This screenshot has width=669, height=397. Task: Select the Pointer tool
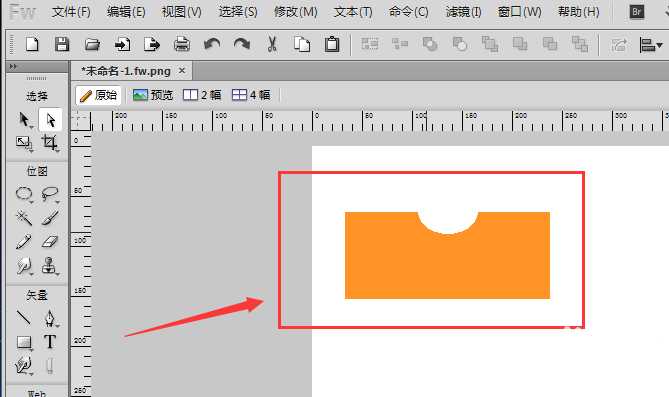coord(24,120)
